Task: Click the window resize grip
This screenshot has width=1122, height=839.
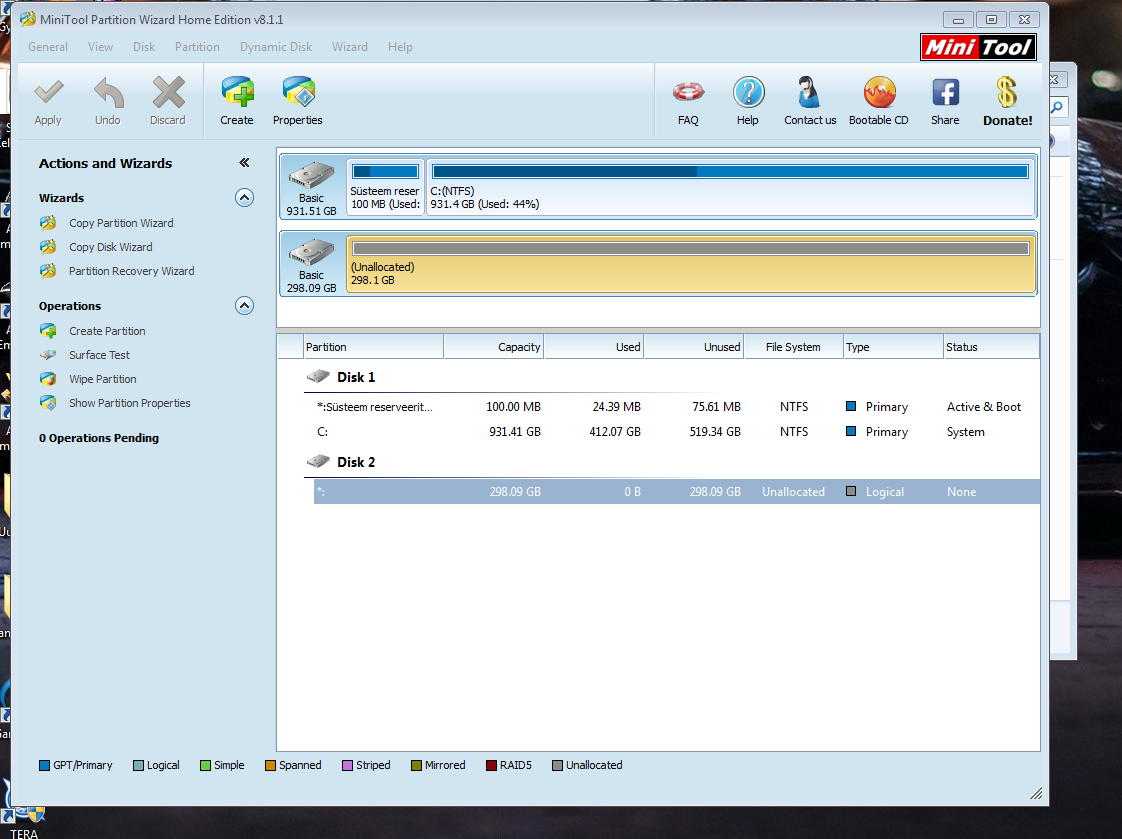Action: tap(1036, 793)
